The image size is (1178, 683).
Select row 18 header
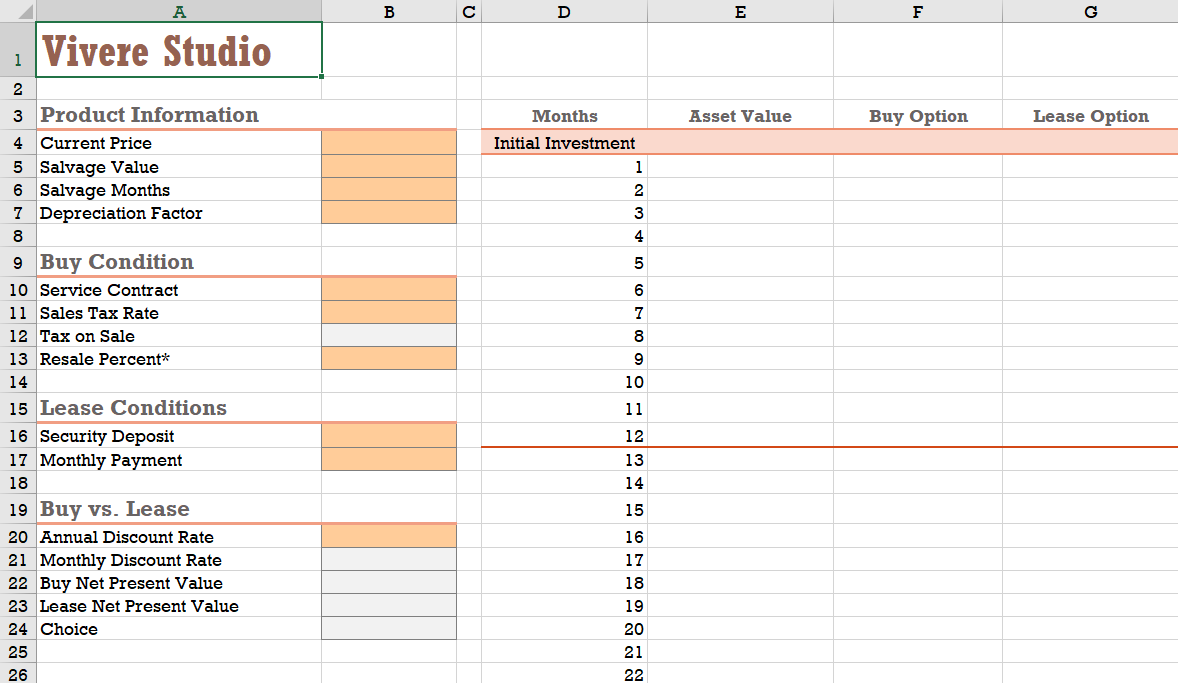[18, 482]
